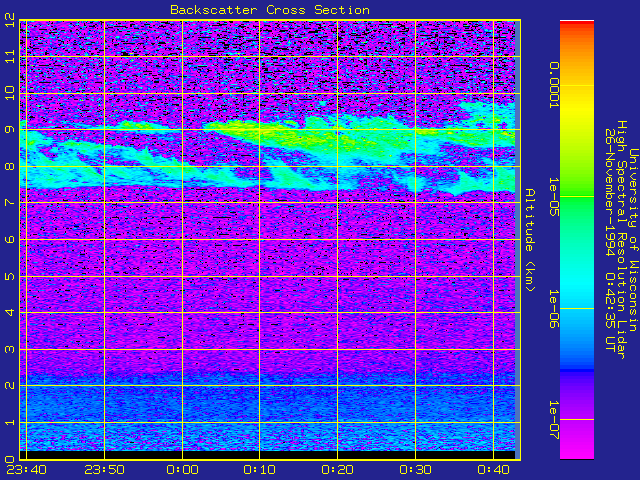The image size is (640, 480).
Task: Click the 23:50 time axis label
Action: 104,470
